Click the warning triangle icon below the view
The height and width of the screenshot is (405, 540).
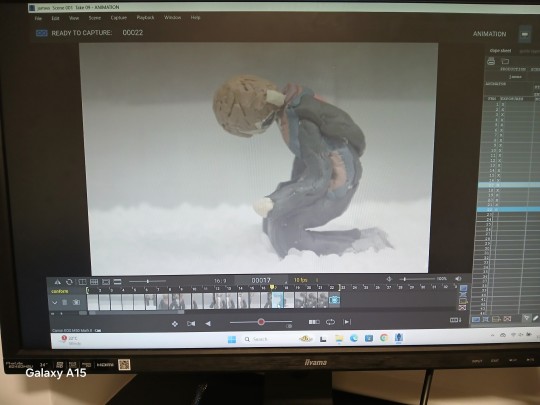tap(58, 282)
